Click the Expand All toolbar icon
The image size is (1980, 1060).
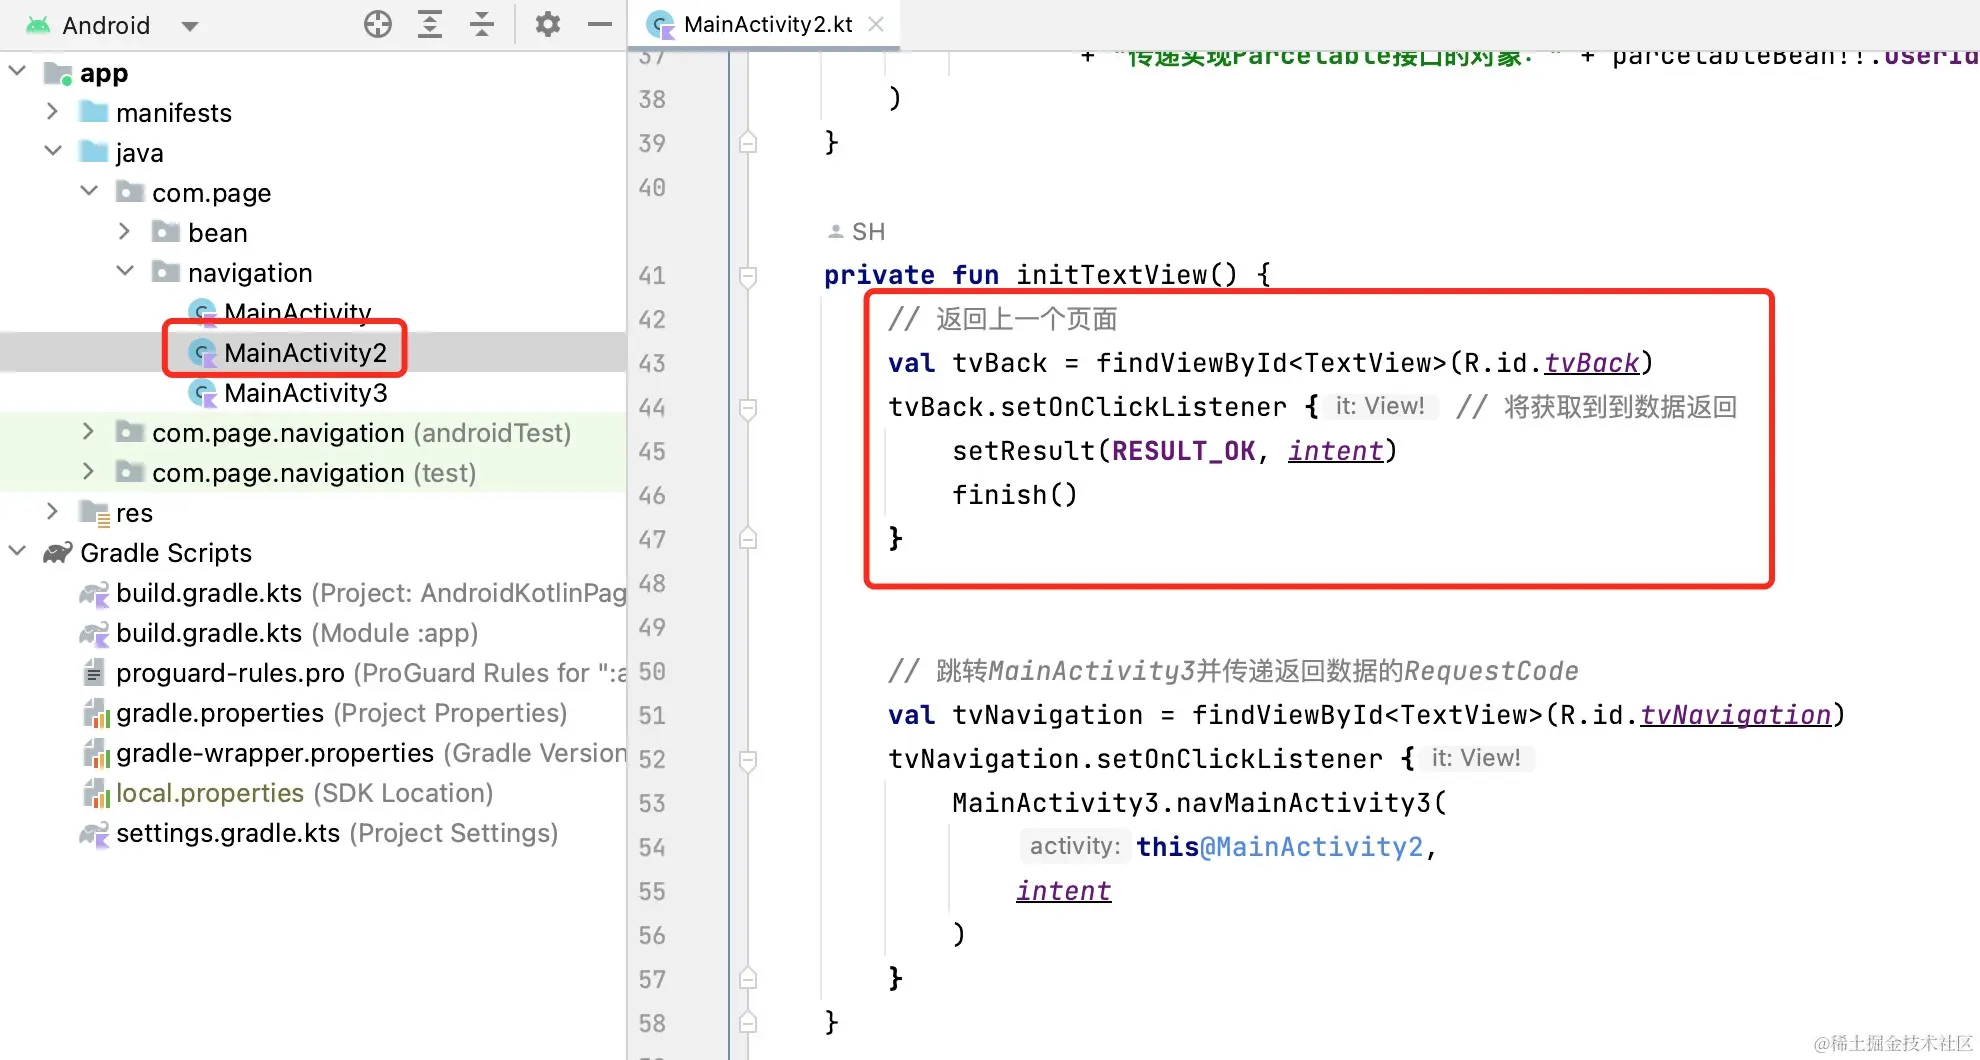pyautogui.click(x=430, y=24)
